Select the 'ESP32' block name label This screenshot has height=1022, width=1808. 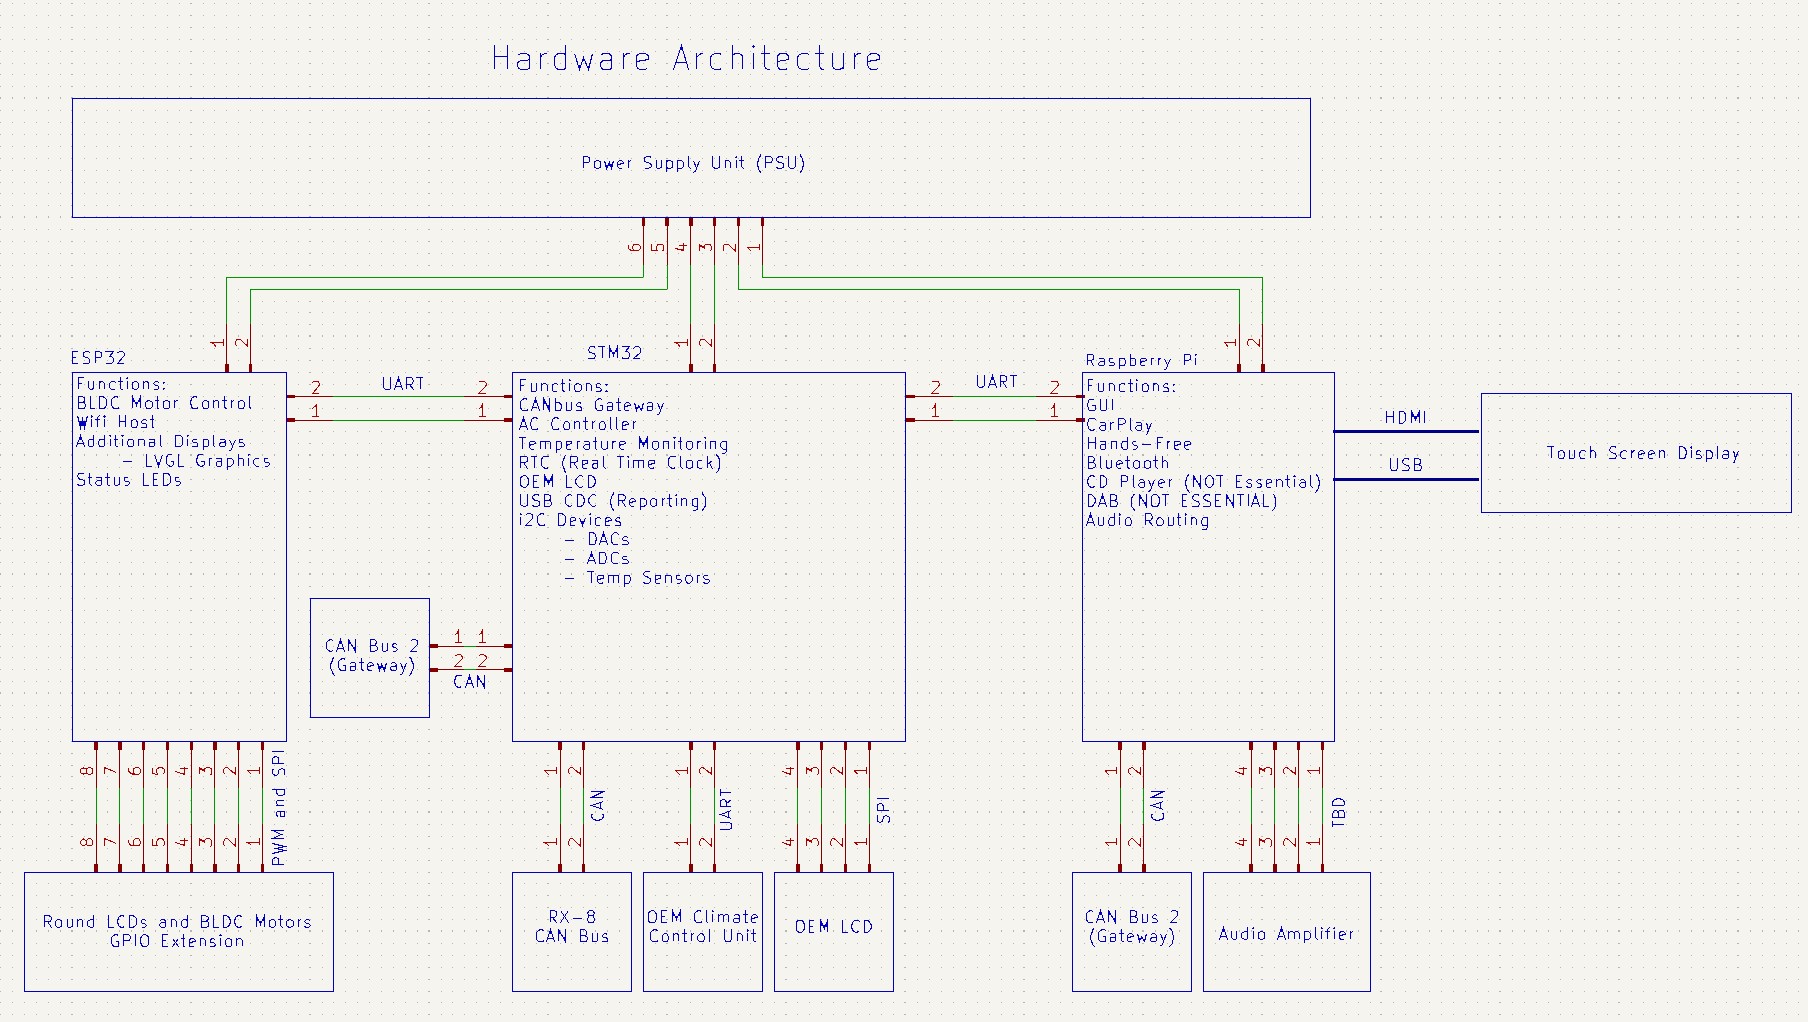98,357
